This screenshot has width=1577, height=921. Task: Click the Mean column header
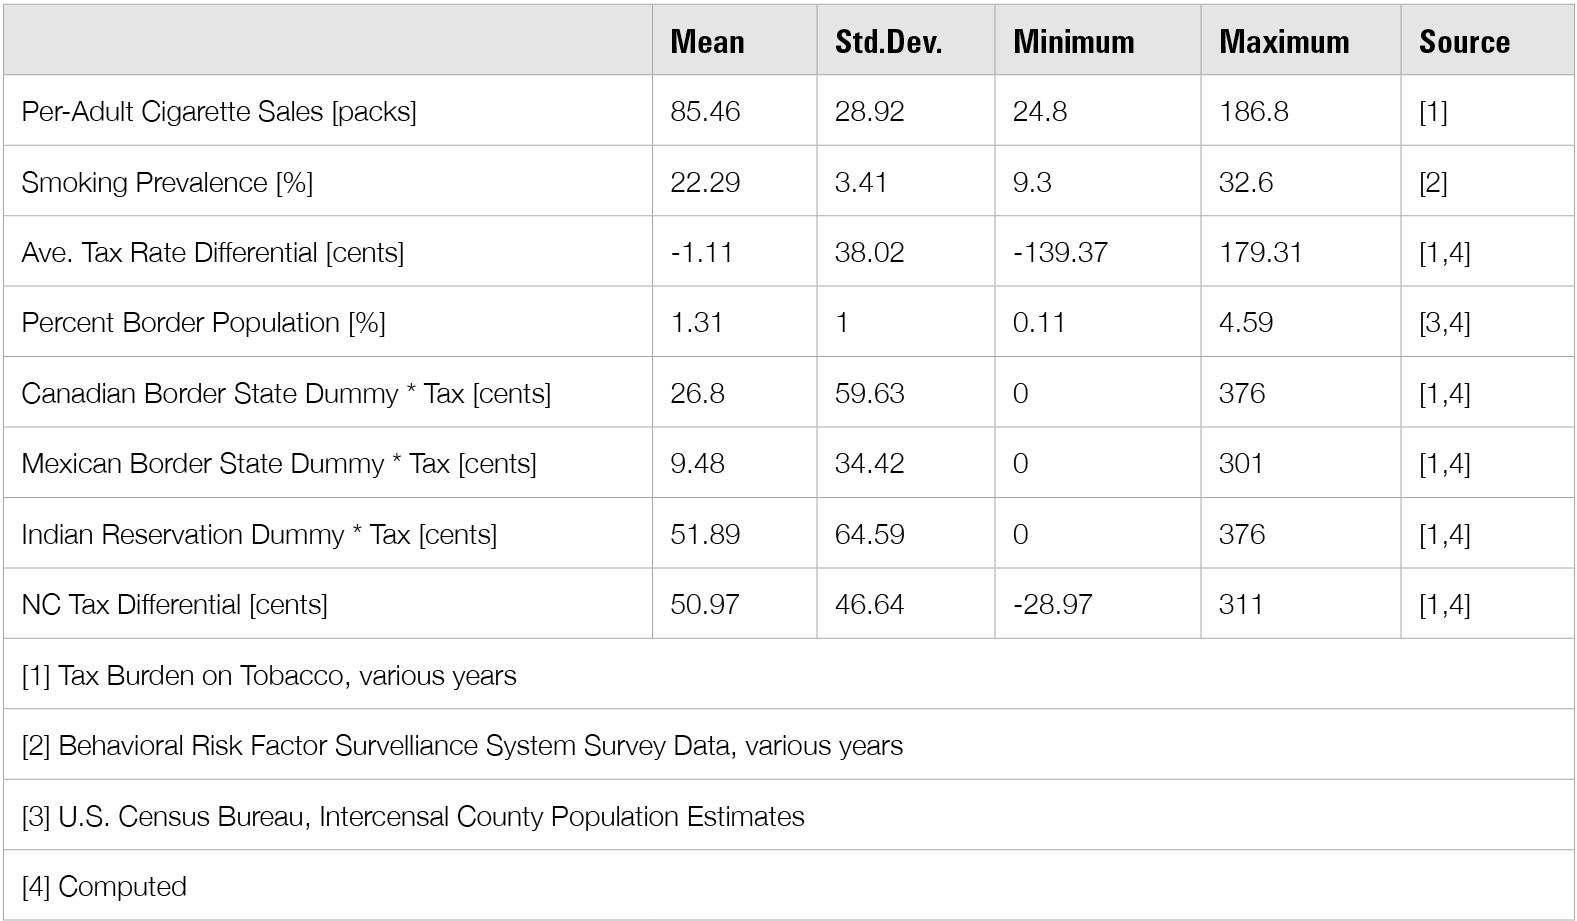(707, 42)
